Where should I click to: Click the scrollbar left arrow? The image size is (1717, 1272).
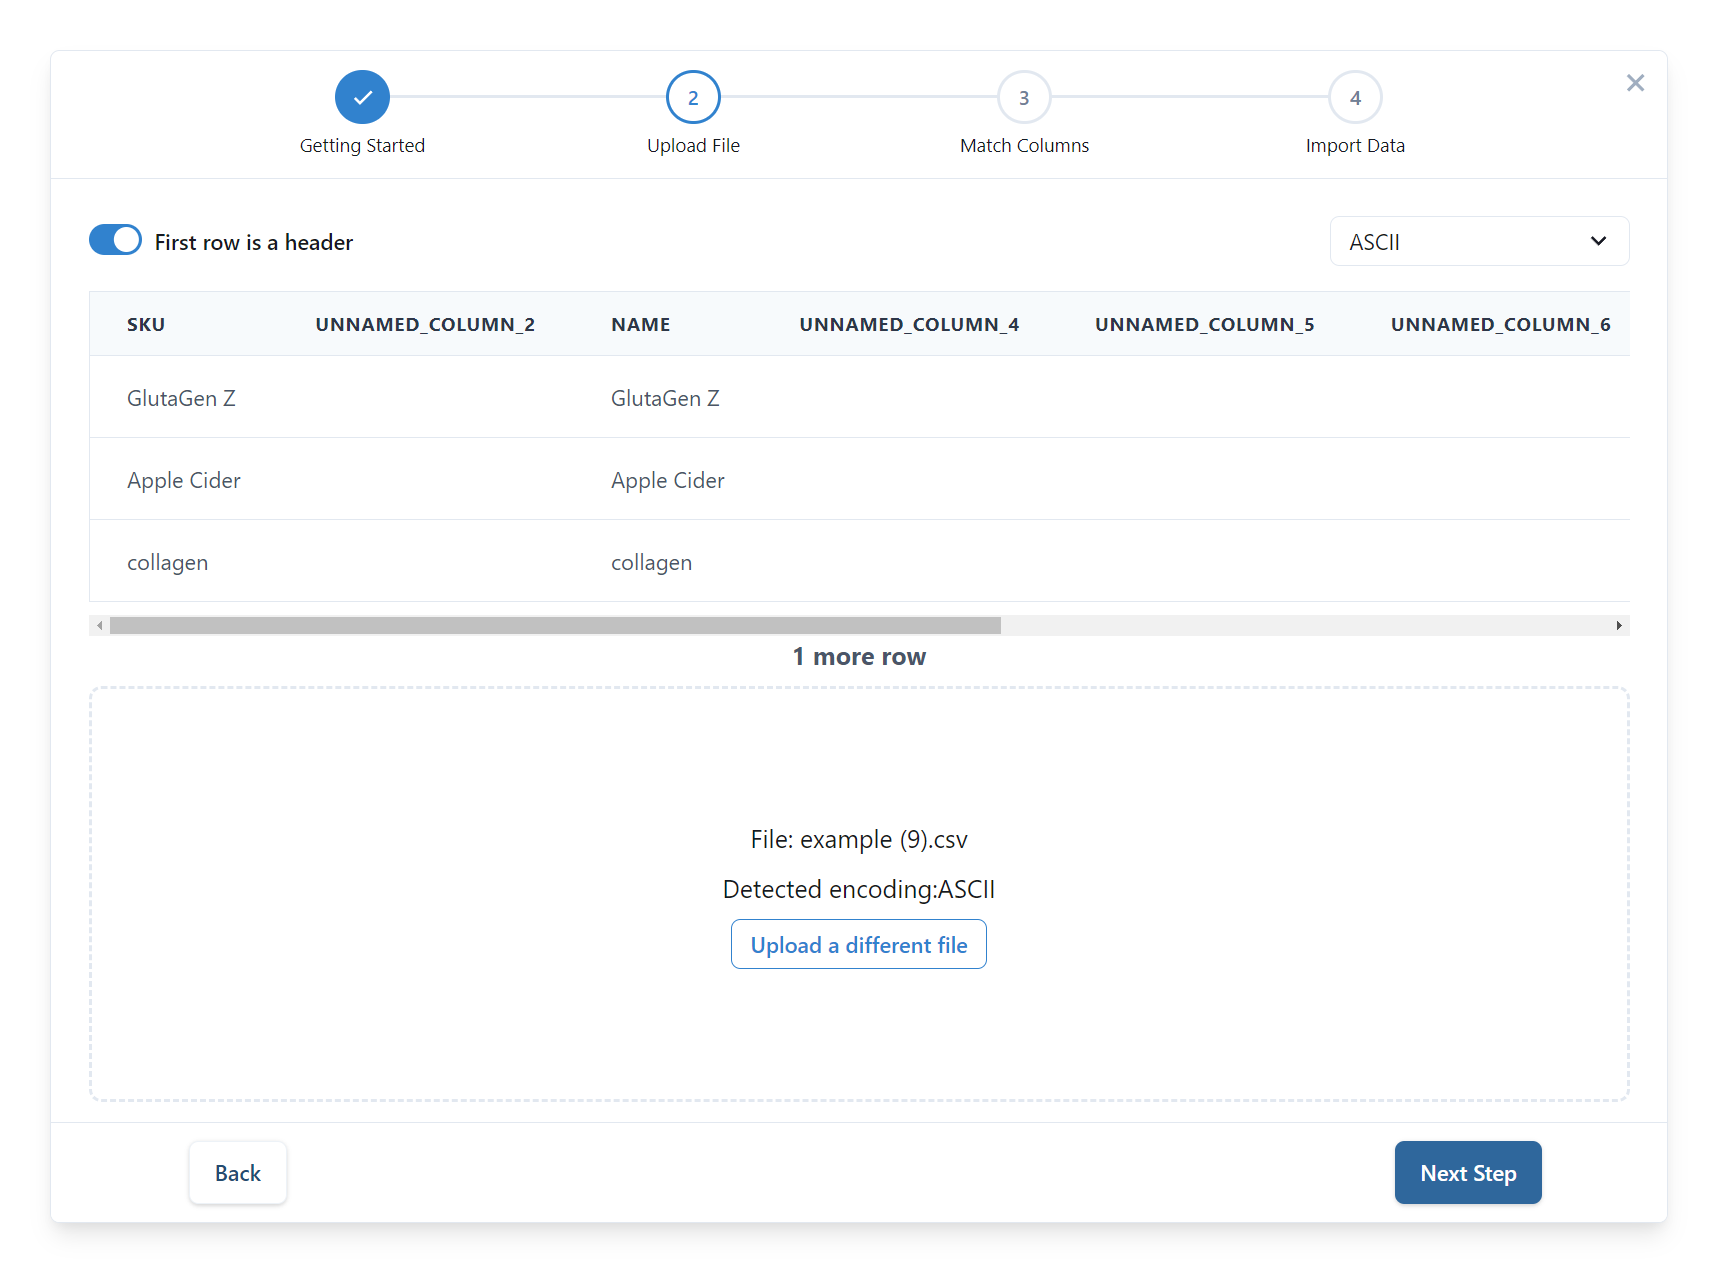[99, 625]
